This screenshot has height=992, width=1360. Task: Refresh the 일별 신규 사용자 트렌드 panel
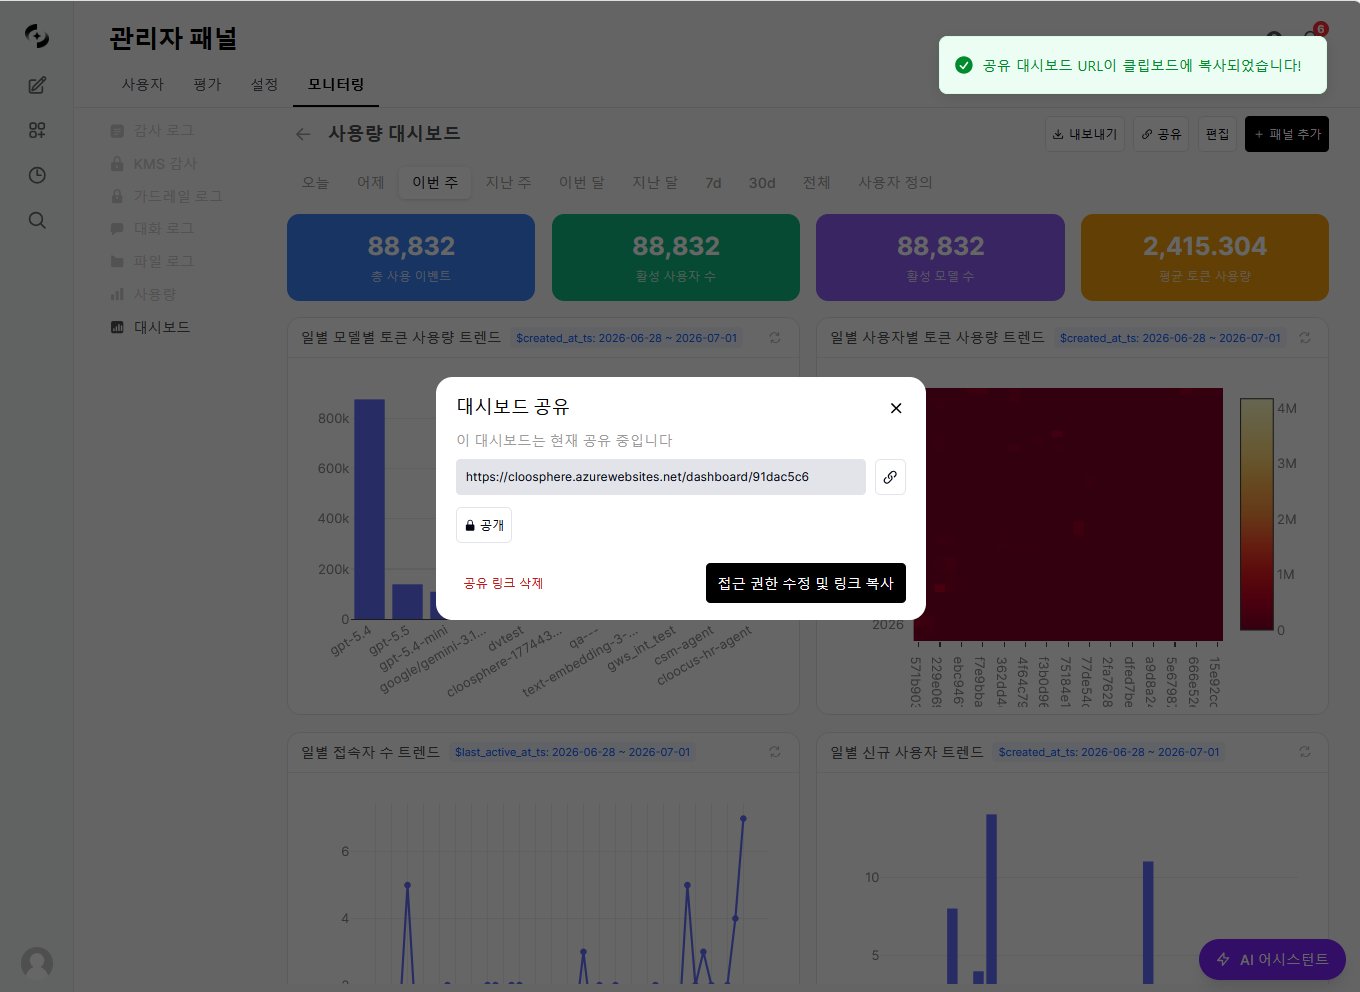1305,752
